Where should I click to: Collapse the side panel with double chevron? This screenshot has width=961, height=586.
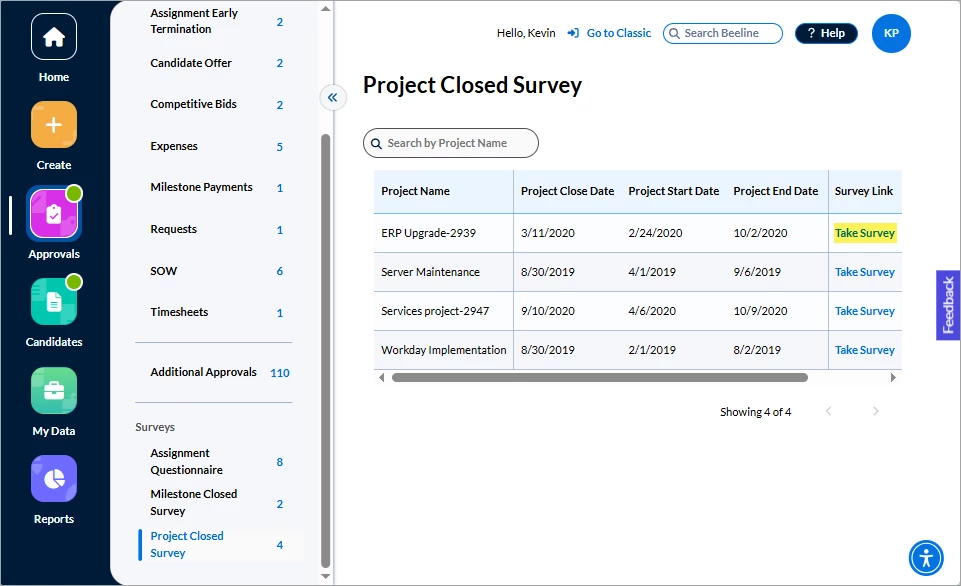(x=333, y=97)
